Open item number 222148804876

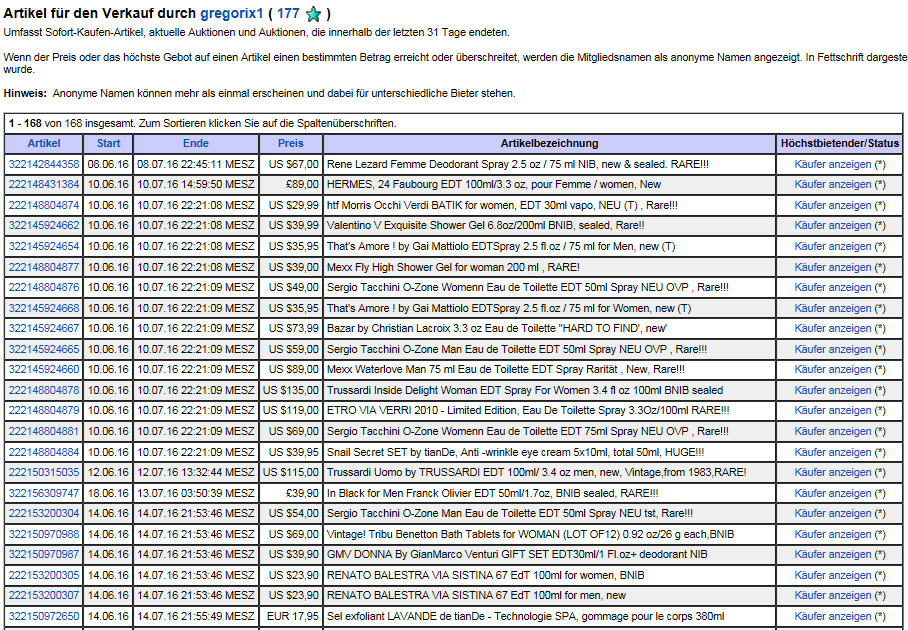pyautogui.click(x=44, y=288)
